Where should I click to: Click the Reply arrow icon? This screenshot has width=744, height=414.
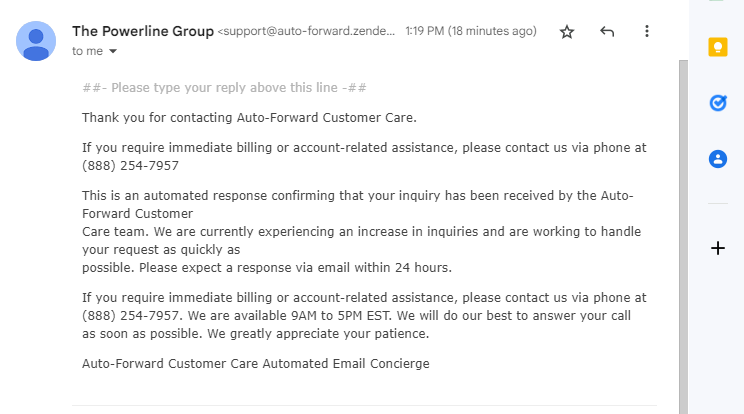pyautogui.click(x=607, y=31)
